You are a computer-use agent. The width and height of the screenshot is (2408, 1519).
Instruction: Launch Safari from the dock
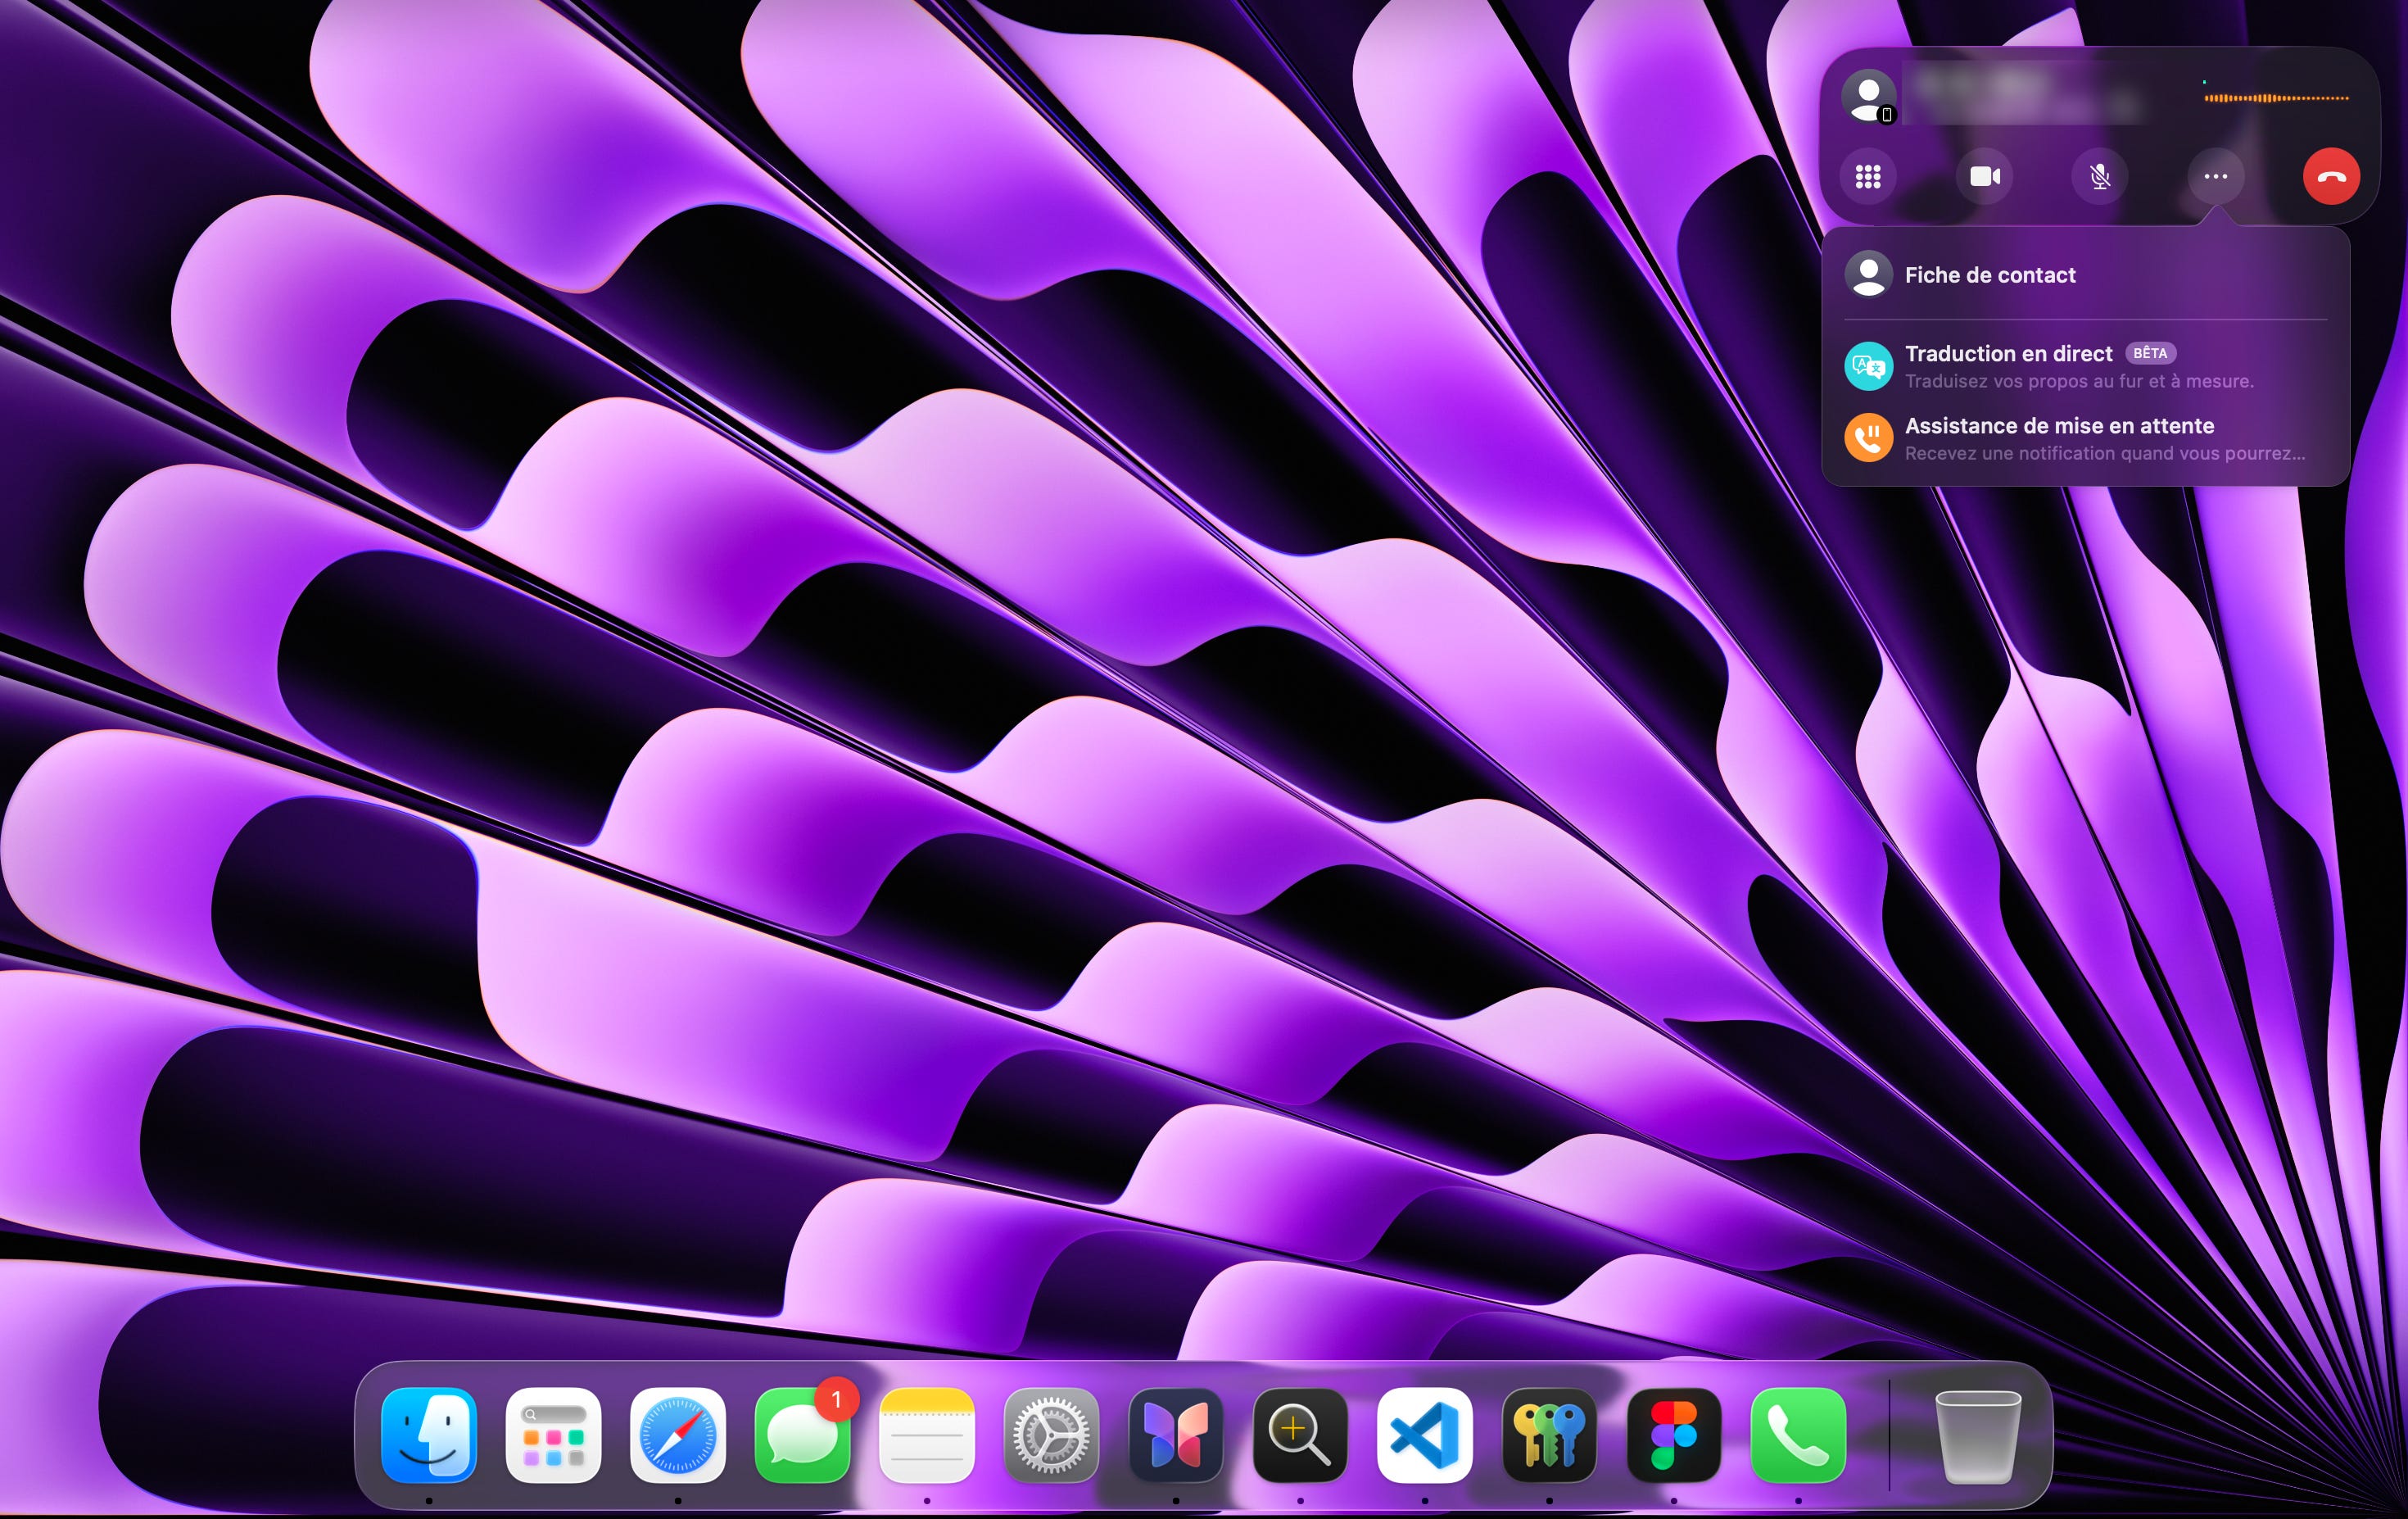(x=678, y=1434)
